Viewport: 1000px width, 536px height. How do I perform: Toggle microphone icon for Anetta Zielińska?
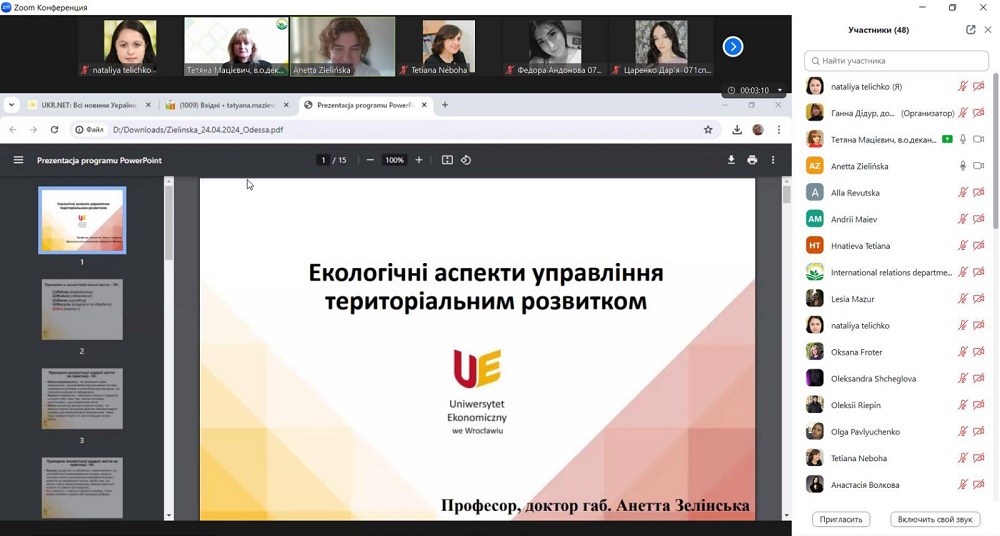point(963,166)
